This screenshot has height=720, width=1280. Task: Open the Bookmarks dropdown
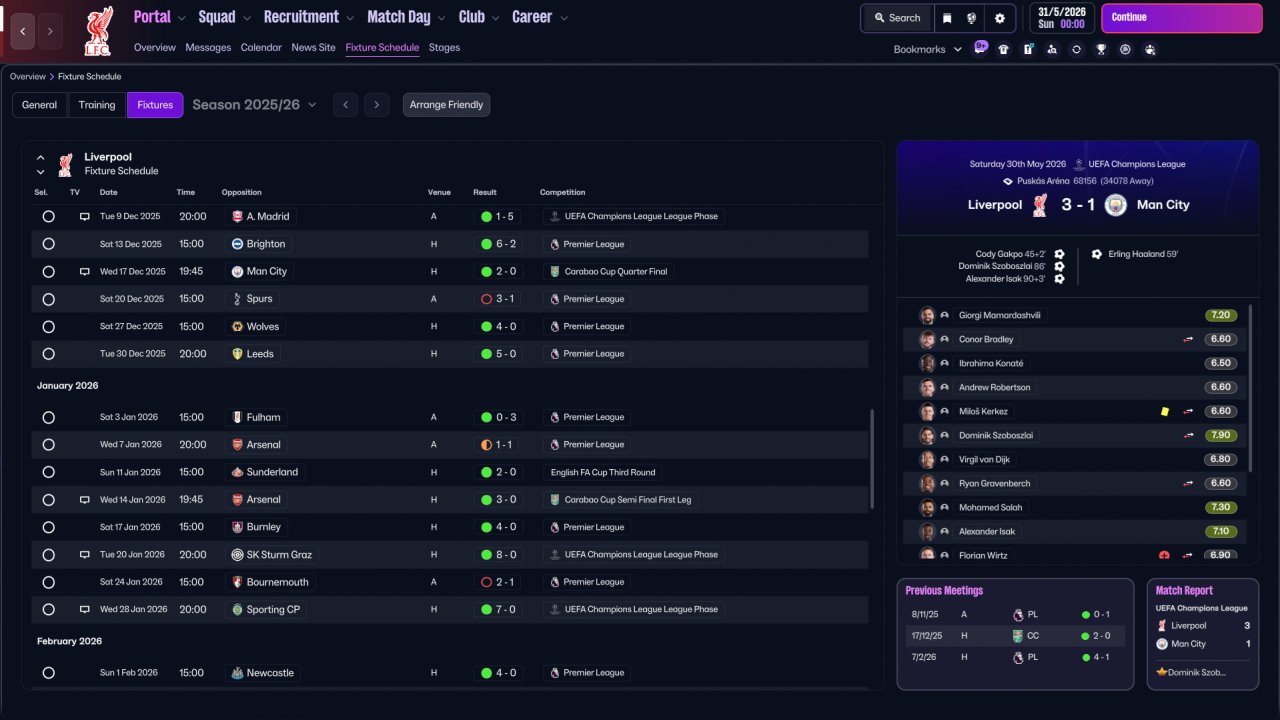click(x=927, y=49)
